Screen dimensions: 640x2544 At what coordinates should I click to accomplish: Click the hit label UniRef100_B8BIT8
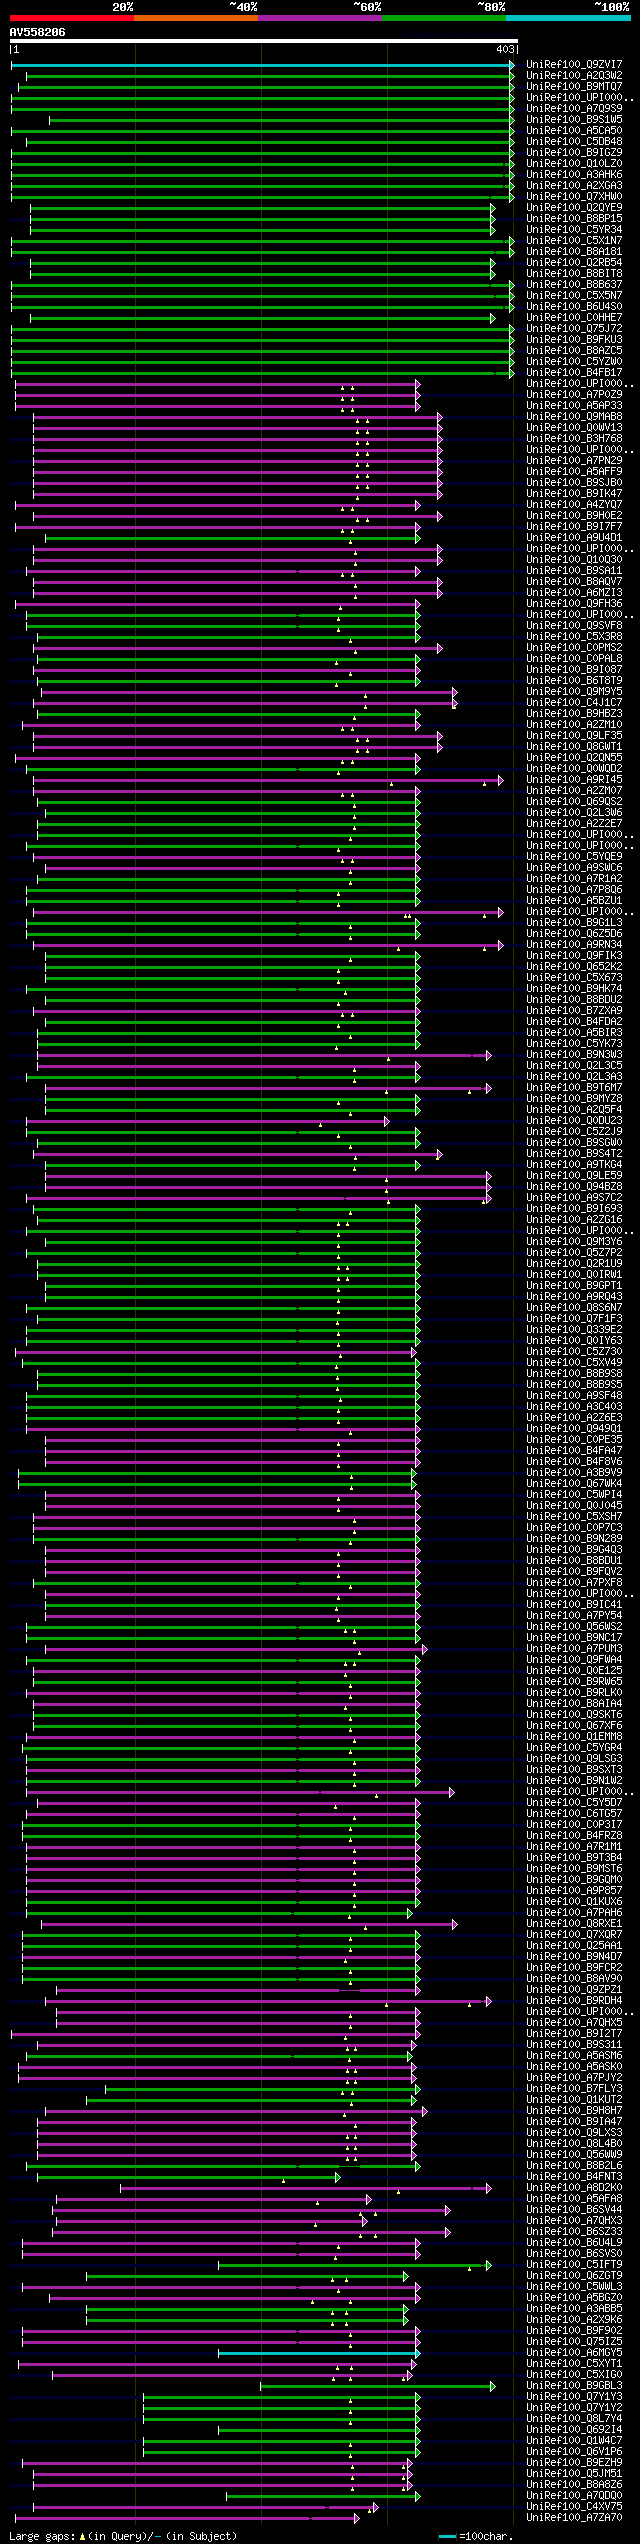[574, 274]
